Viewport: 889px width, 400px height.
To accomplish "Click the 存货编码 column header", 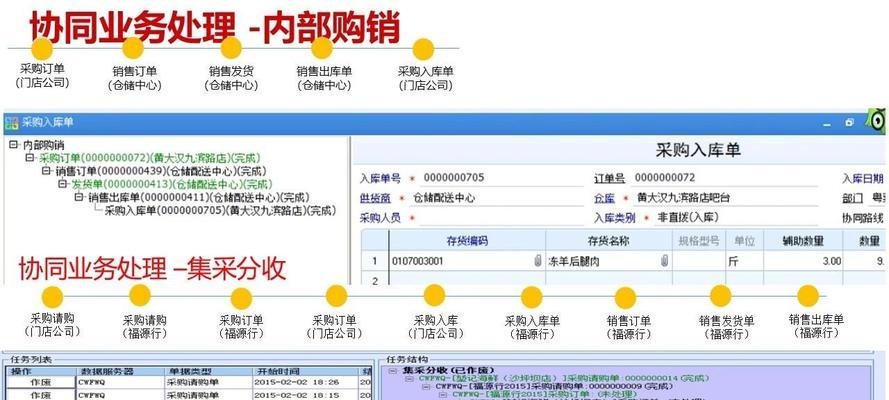I will point(467,241).
